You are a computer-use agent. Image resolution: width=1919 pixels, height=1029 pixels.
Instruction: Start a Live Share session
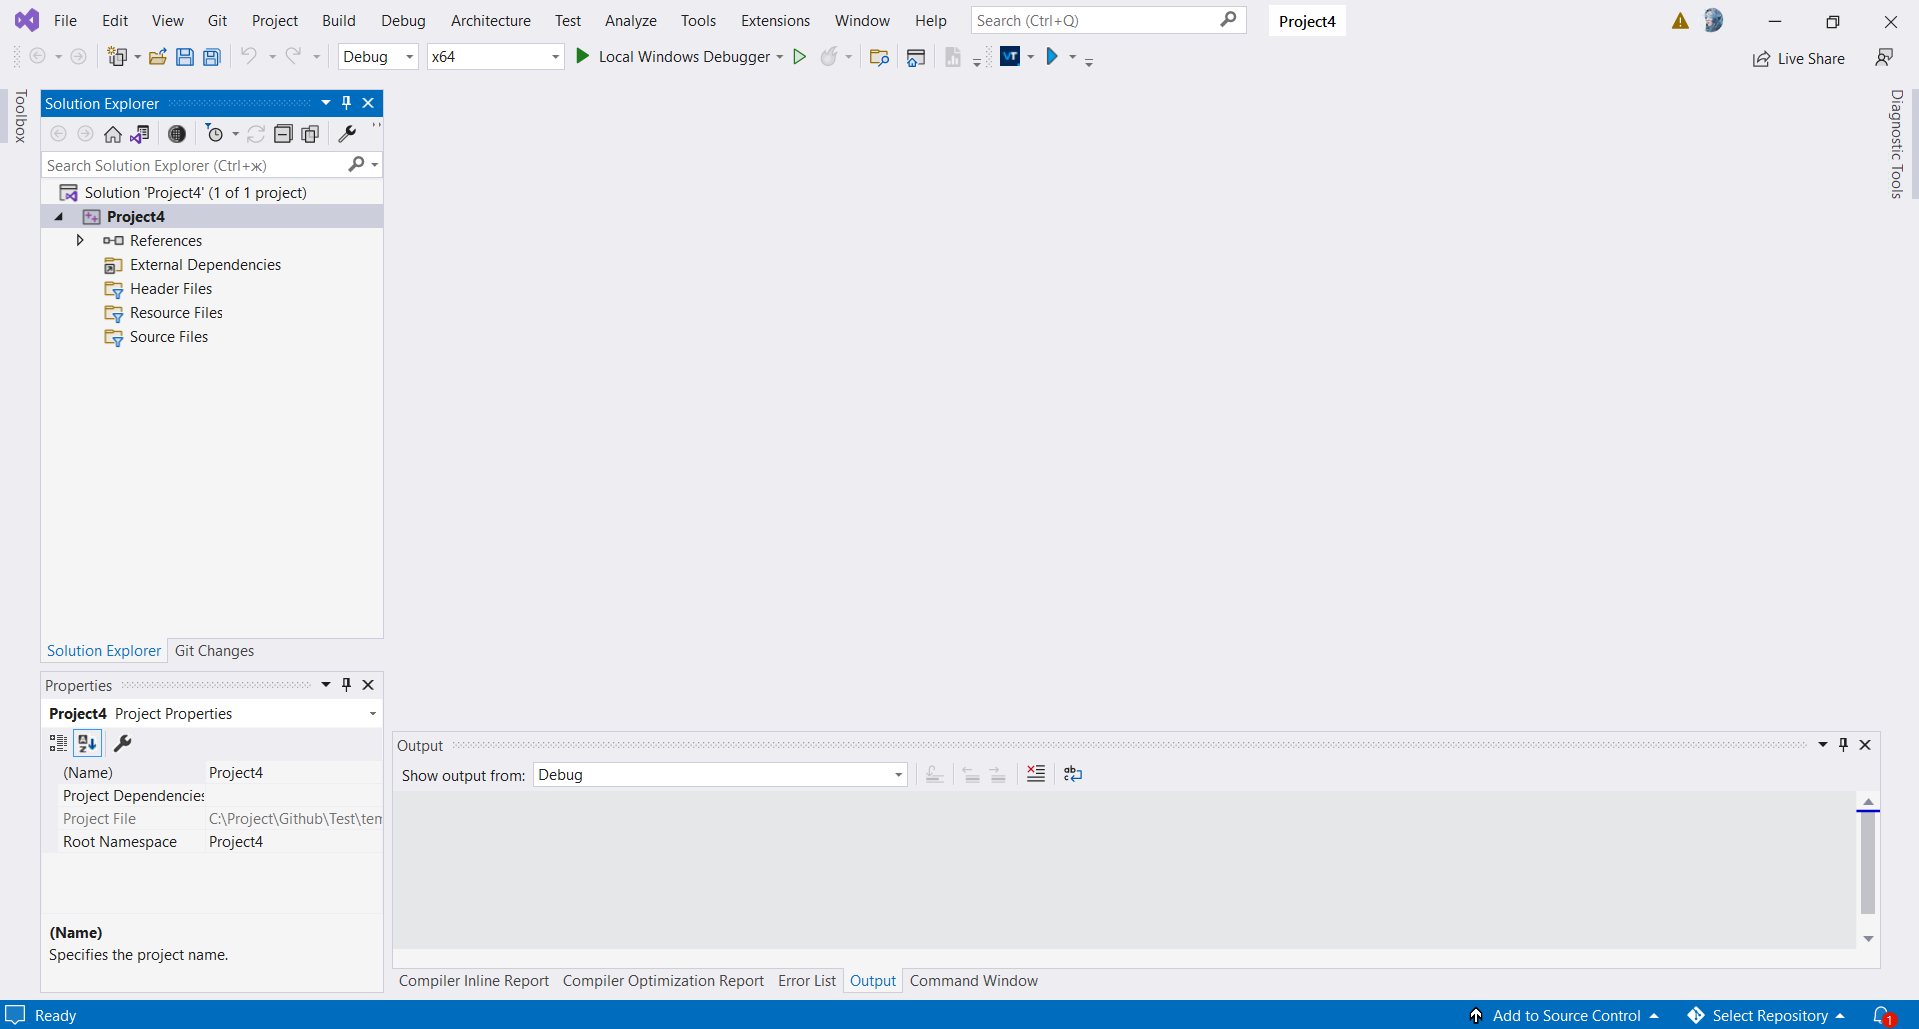(x=1798, y=58)
